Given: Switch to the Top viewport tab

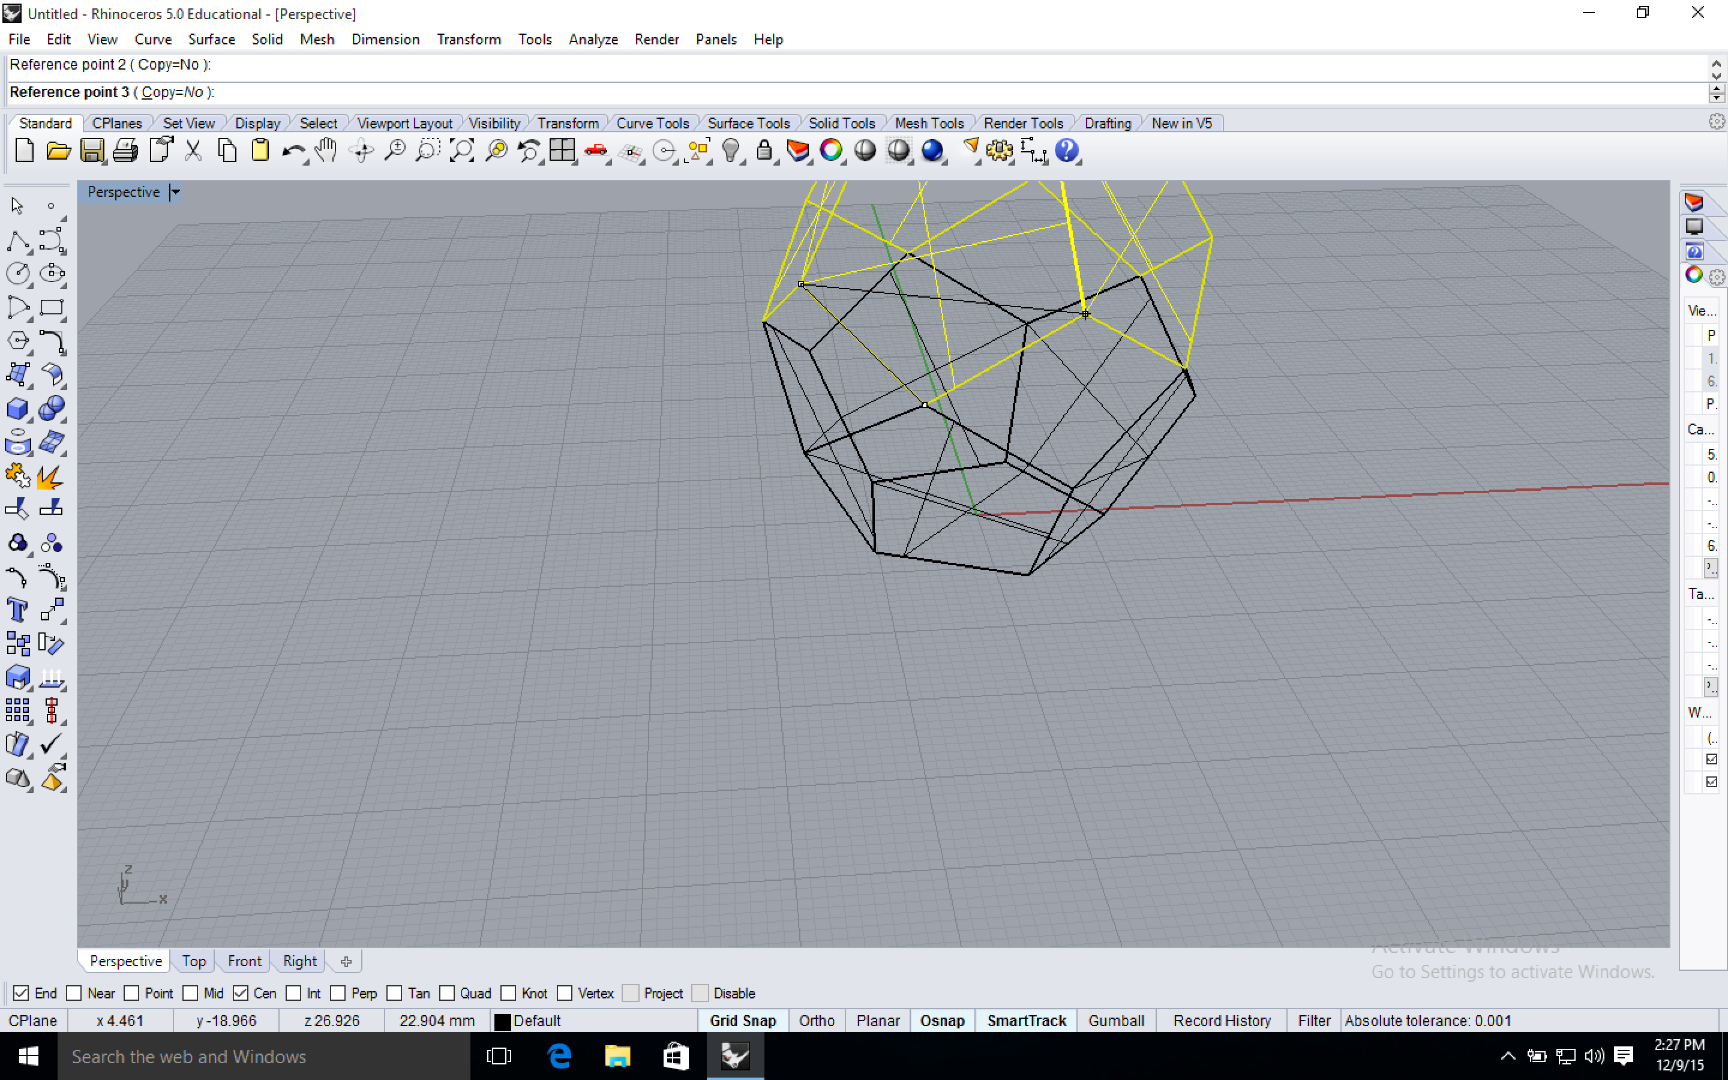Looking at the screenshot, I should pos(193,961).
